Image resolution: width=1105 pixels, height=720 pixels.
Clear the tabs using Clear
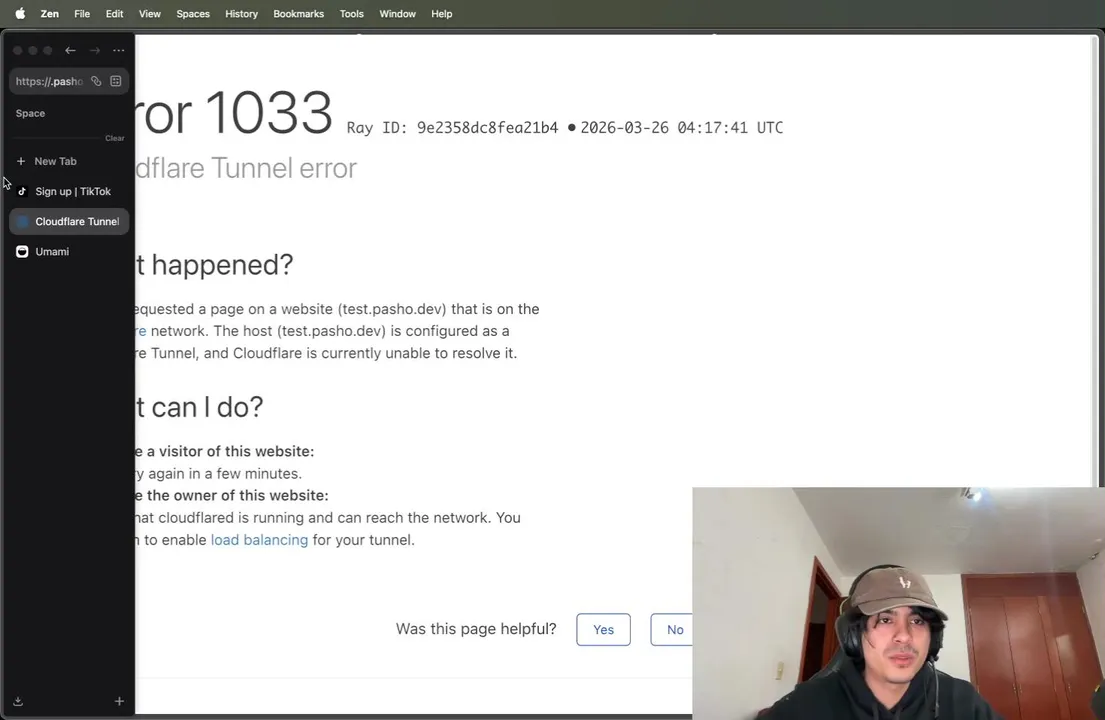point(115,138)
